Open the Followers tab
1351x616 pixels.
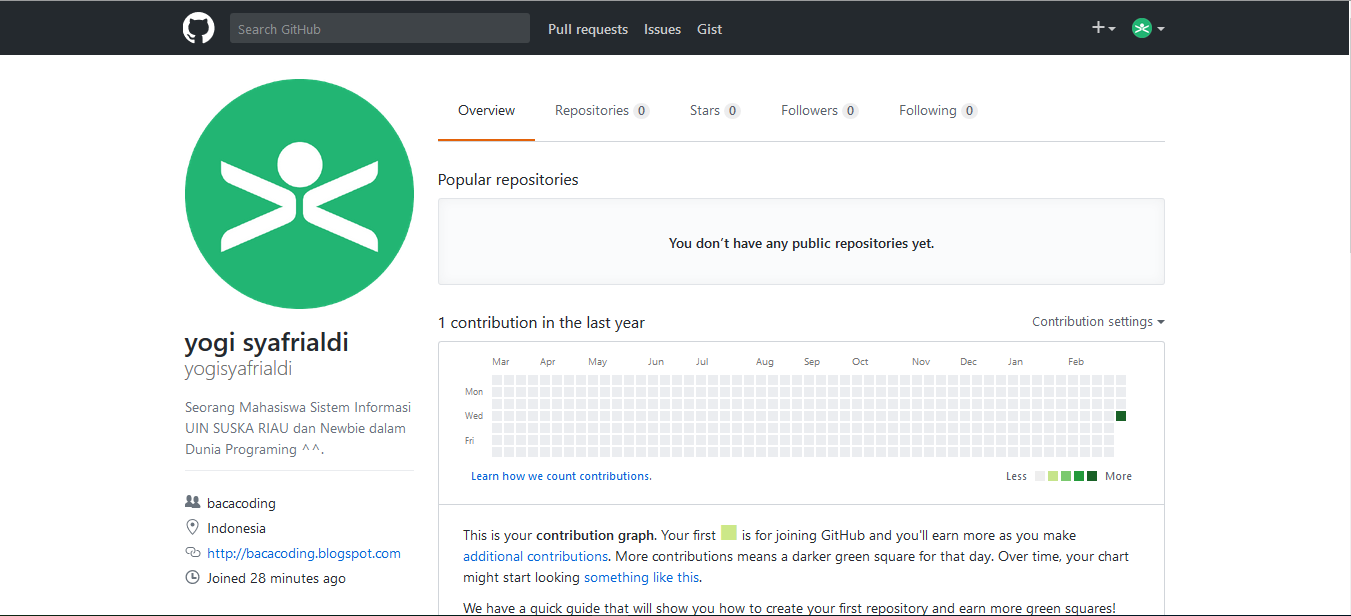[x=819, y=110]
